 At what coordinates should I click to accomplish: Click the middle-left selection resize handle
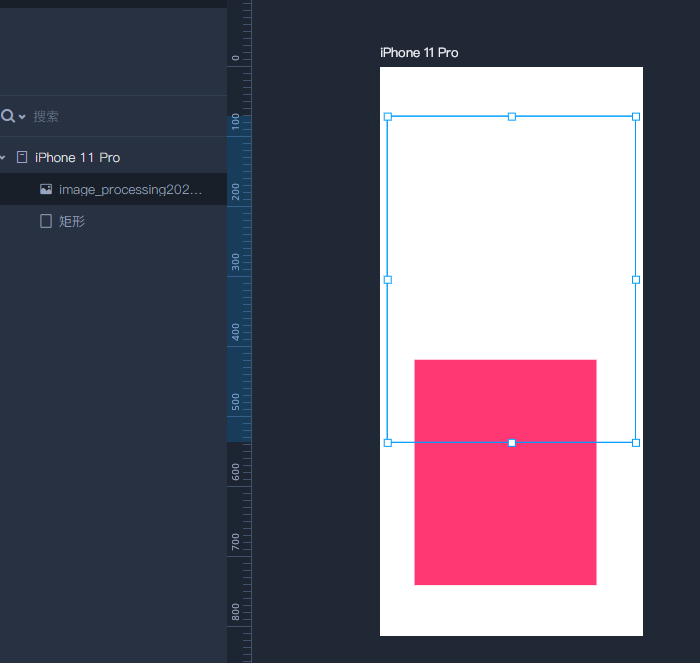click(x=388, y=280)
